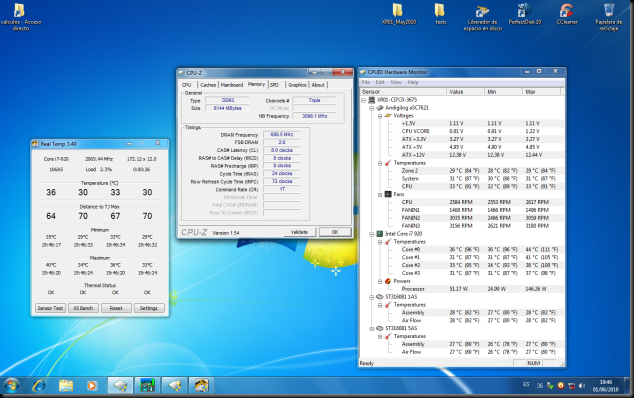
Task: Click the Real Temp title bar icon
Action: click(35, 144)
